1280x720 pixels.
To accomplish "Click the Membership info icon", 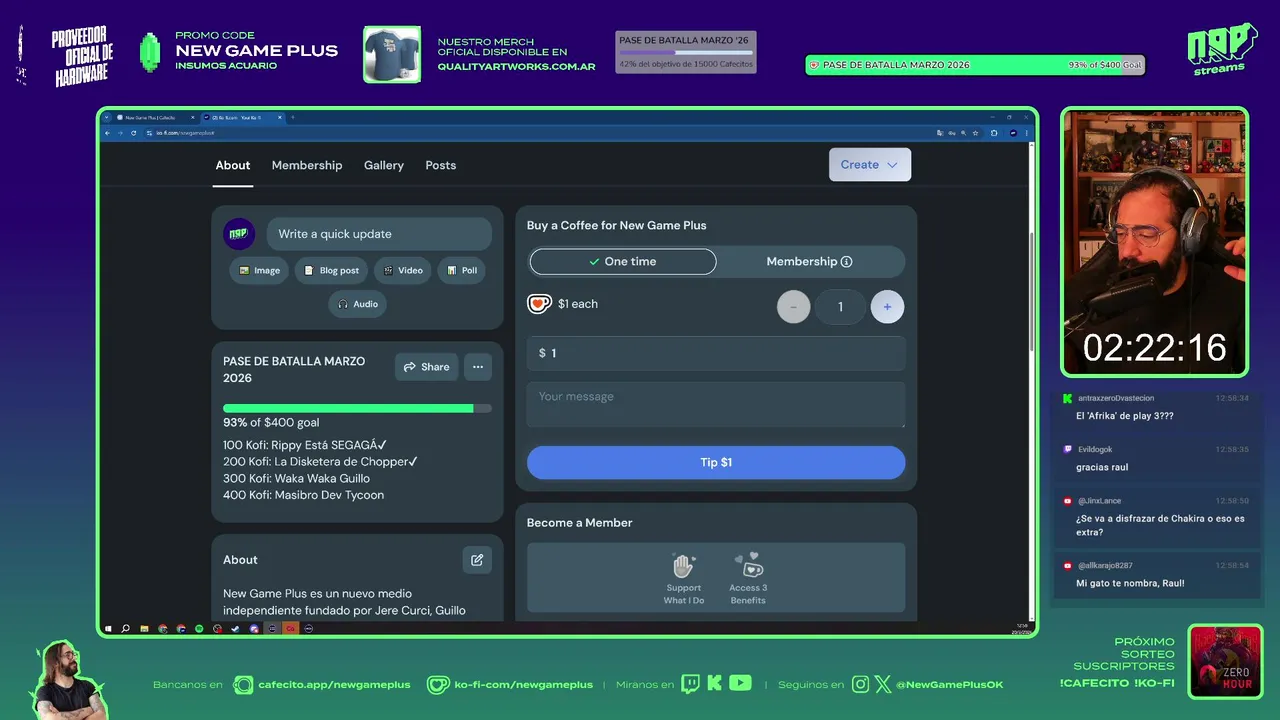I will [x=847, y=262].
